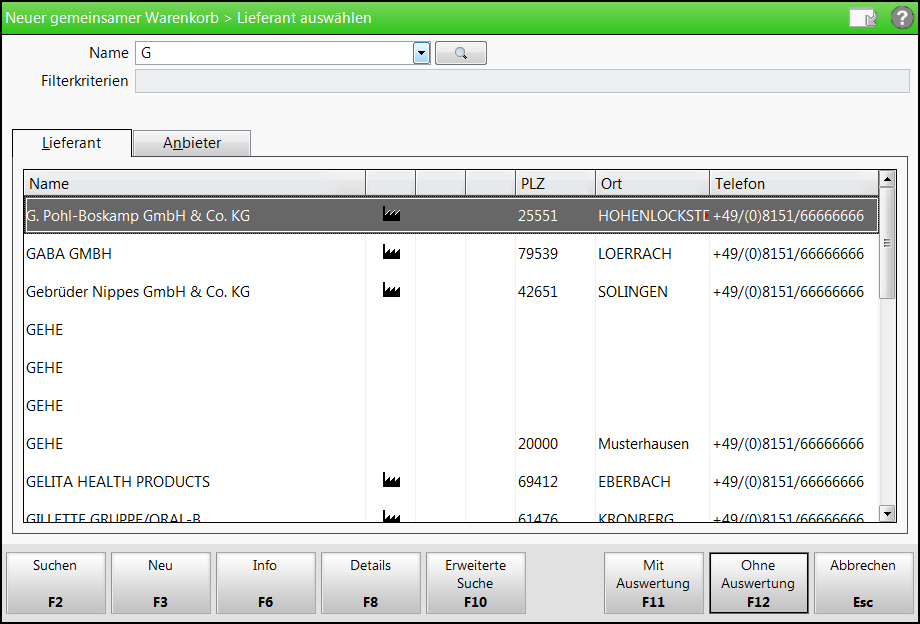Click factory icon in Gebrüder Nippes row

391,290
